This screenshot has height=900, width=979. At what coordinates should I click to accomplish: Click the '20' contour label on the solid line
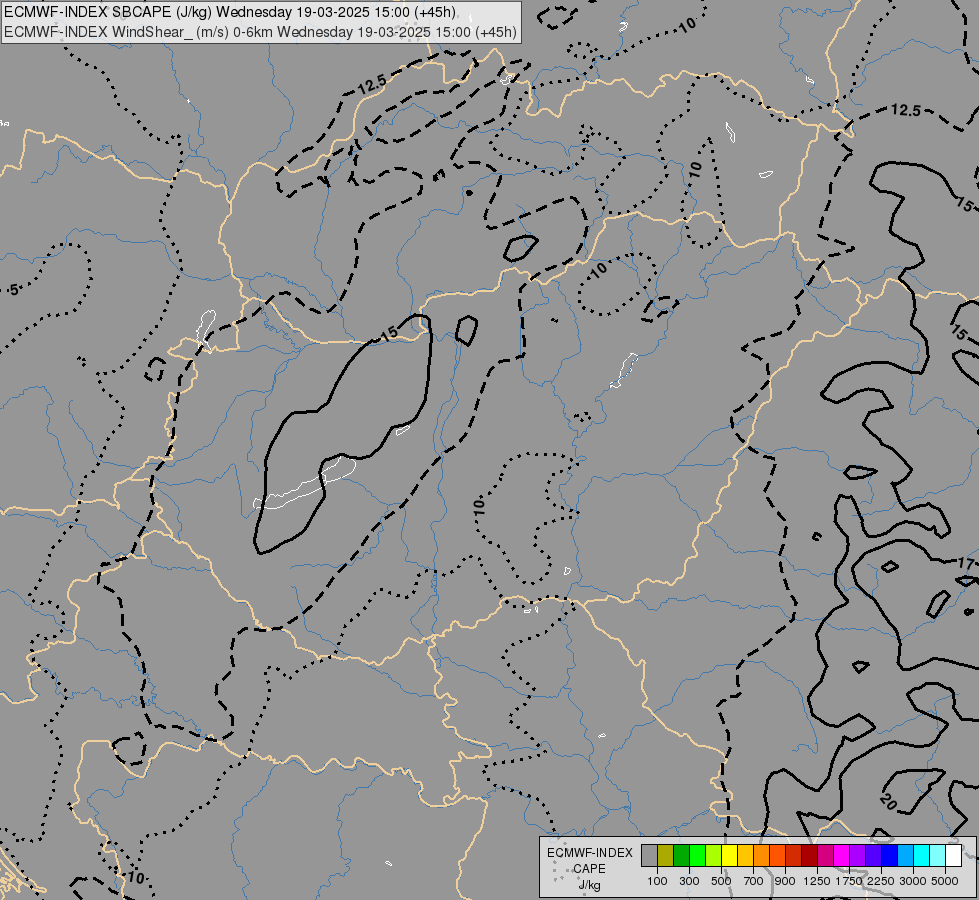click(x=888, y=801)
